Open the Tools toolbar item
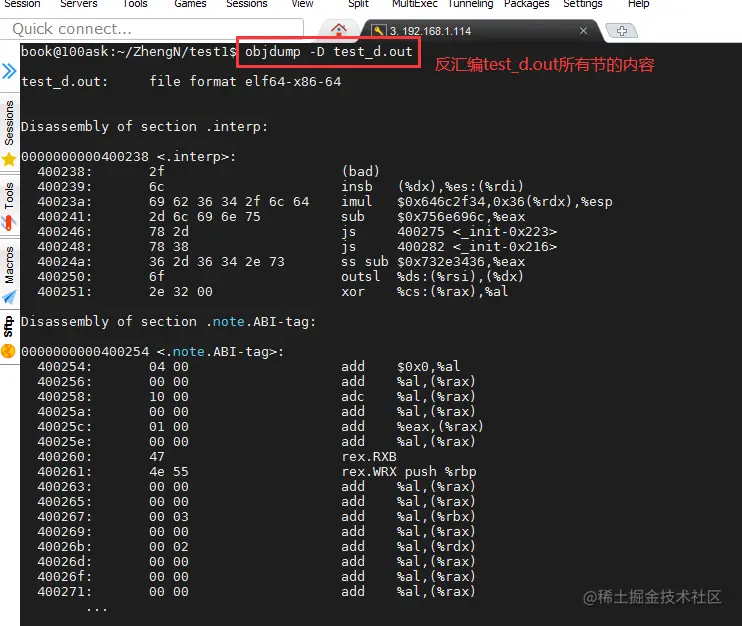The height and width of the screenshot is (626, 742). coord(135,4)
